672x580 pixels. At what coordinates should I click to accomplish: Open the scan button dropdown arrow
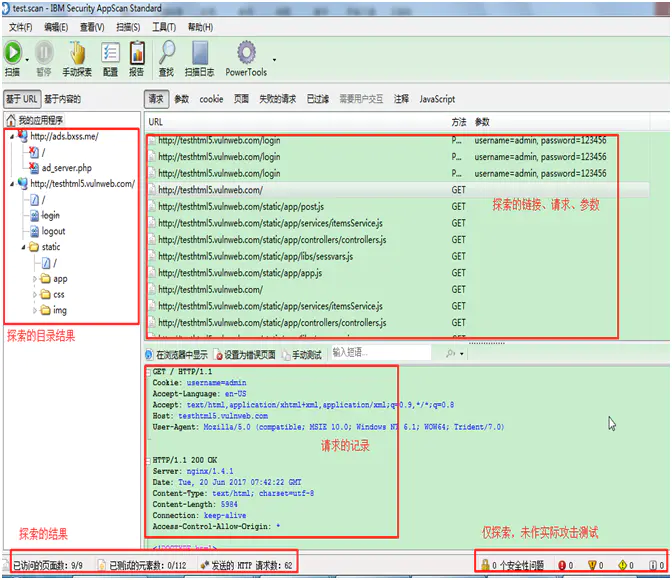click(x=27, y=60)
